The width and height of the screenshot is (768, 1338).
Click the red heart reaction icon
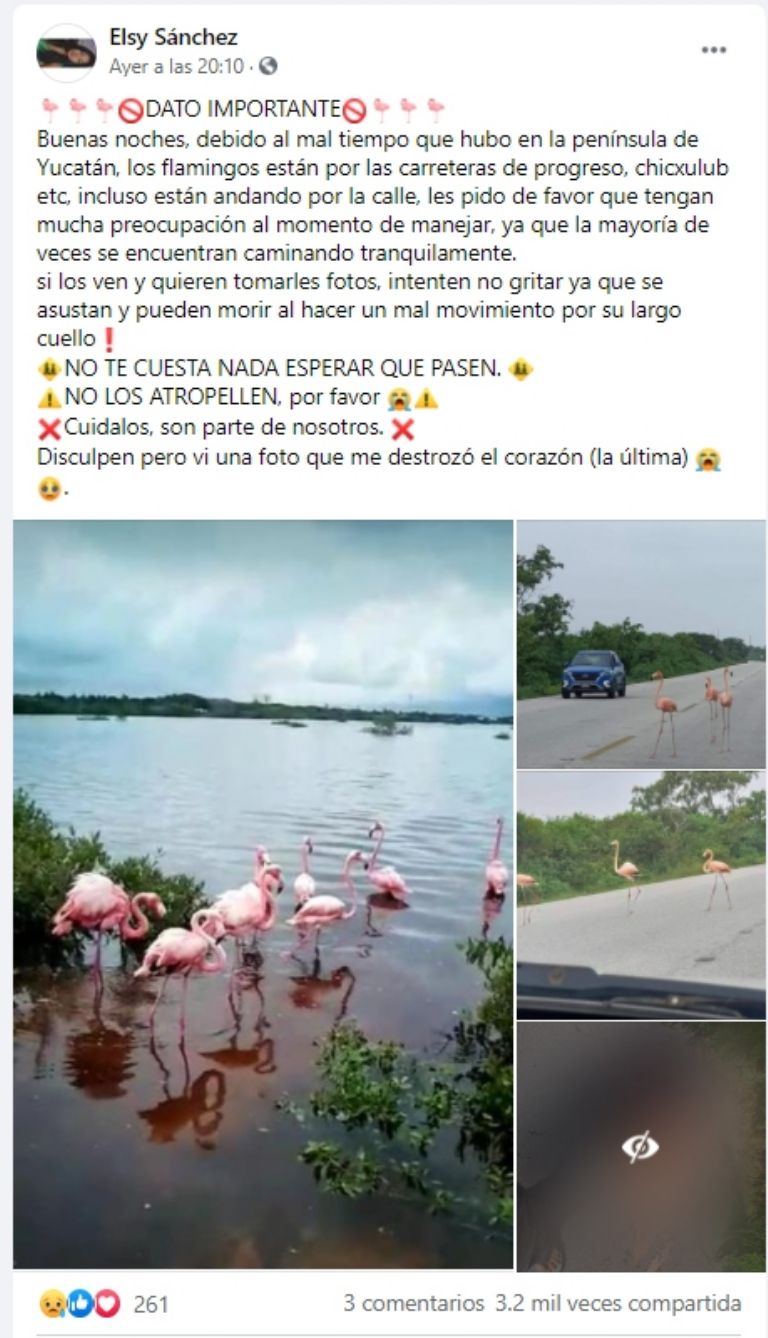(107, 1303)
